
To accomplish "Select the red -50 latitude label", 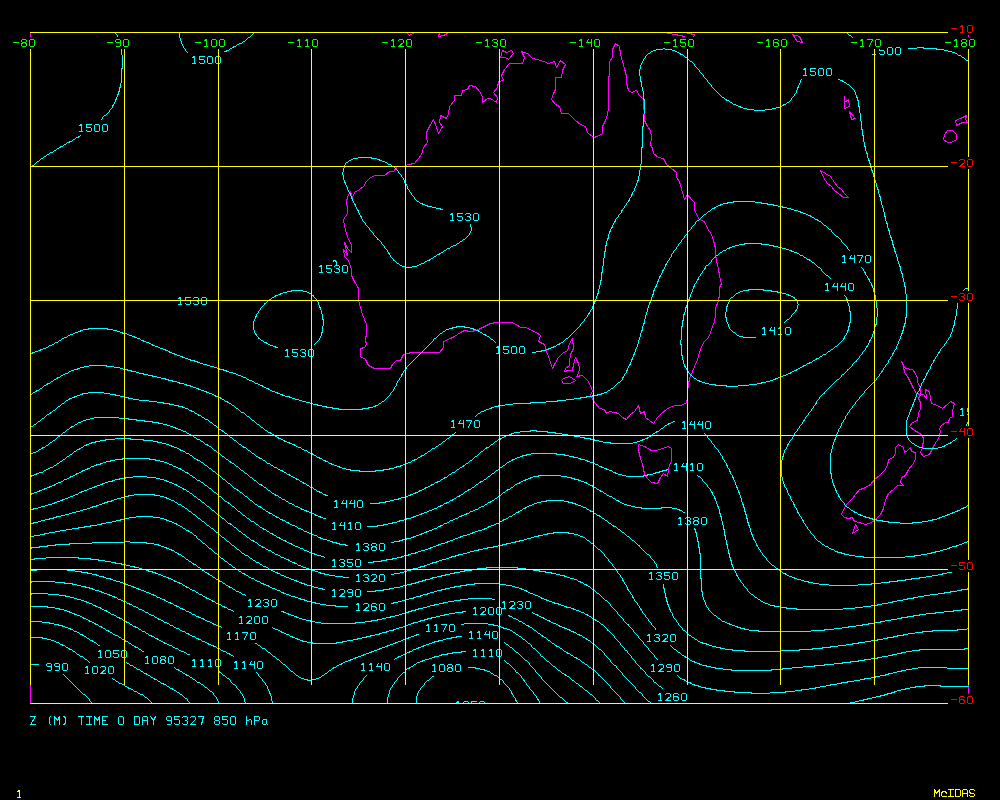I will point(961,566).
